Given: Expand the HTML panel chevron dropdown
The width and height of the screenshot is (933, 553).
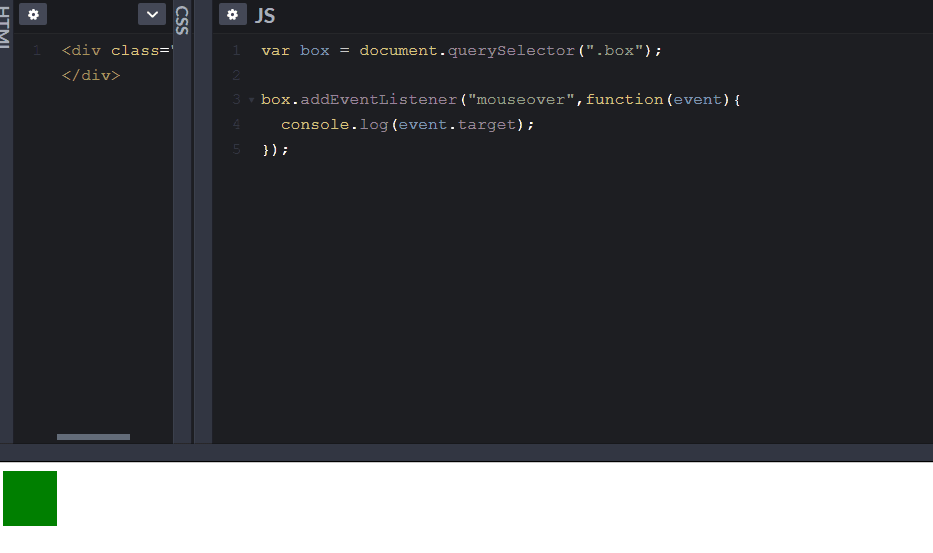Looking at the screenshot, I should coord(152,14).
